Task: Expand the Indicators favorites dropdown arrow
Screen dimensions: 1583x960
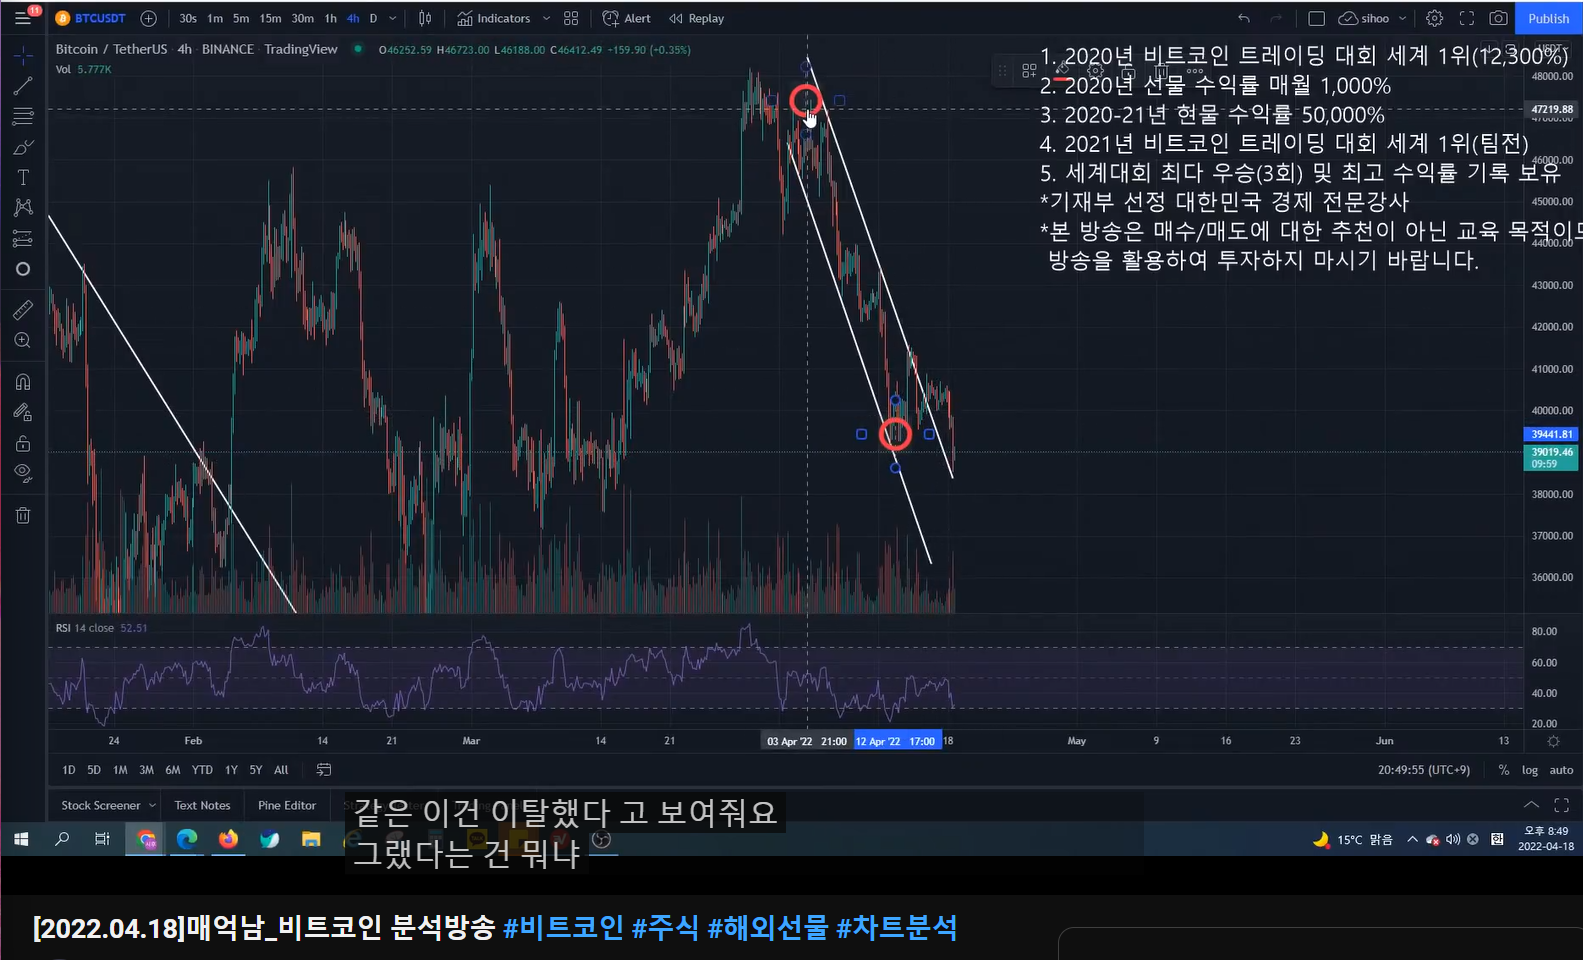Action: coord(546,18)
